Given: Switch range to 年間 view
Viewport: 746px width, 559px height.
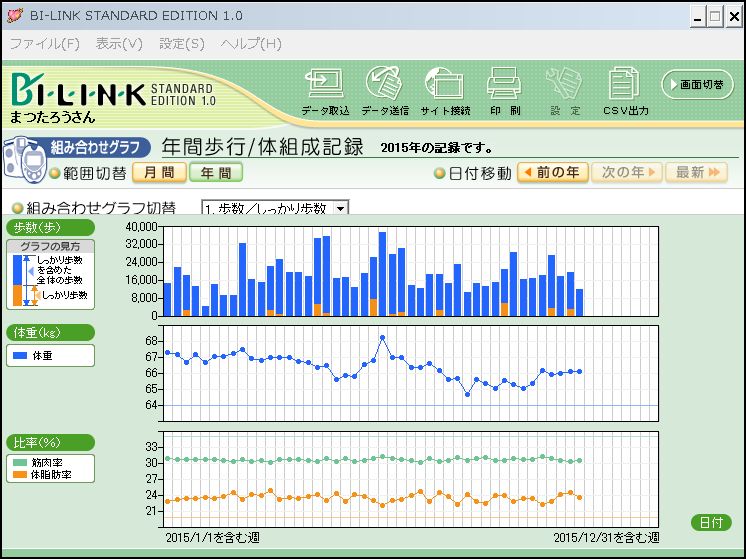Looking at the screenshot, I should point(216,173).
